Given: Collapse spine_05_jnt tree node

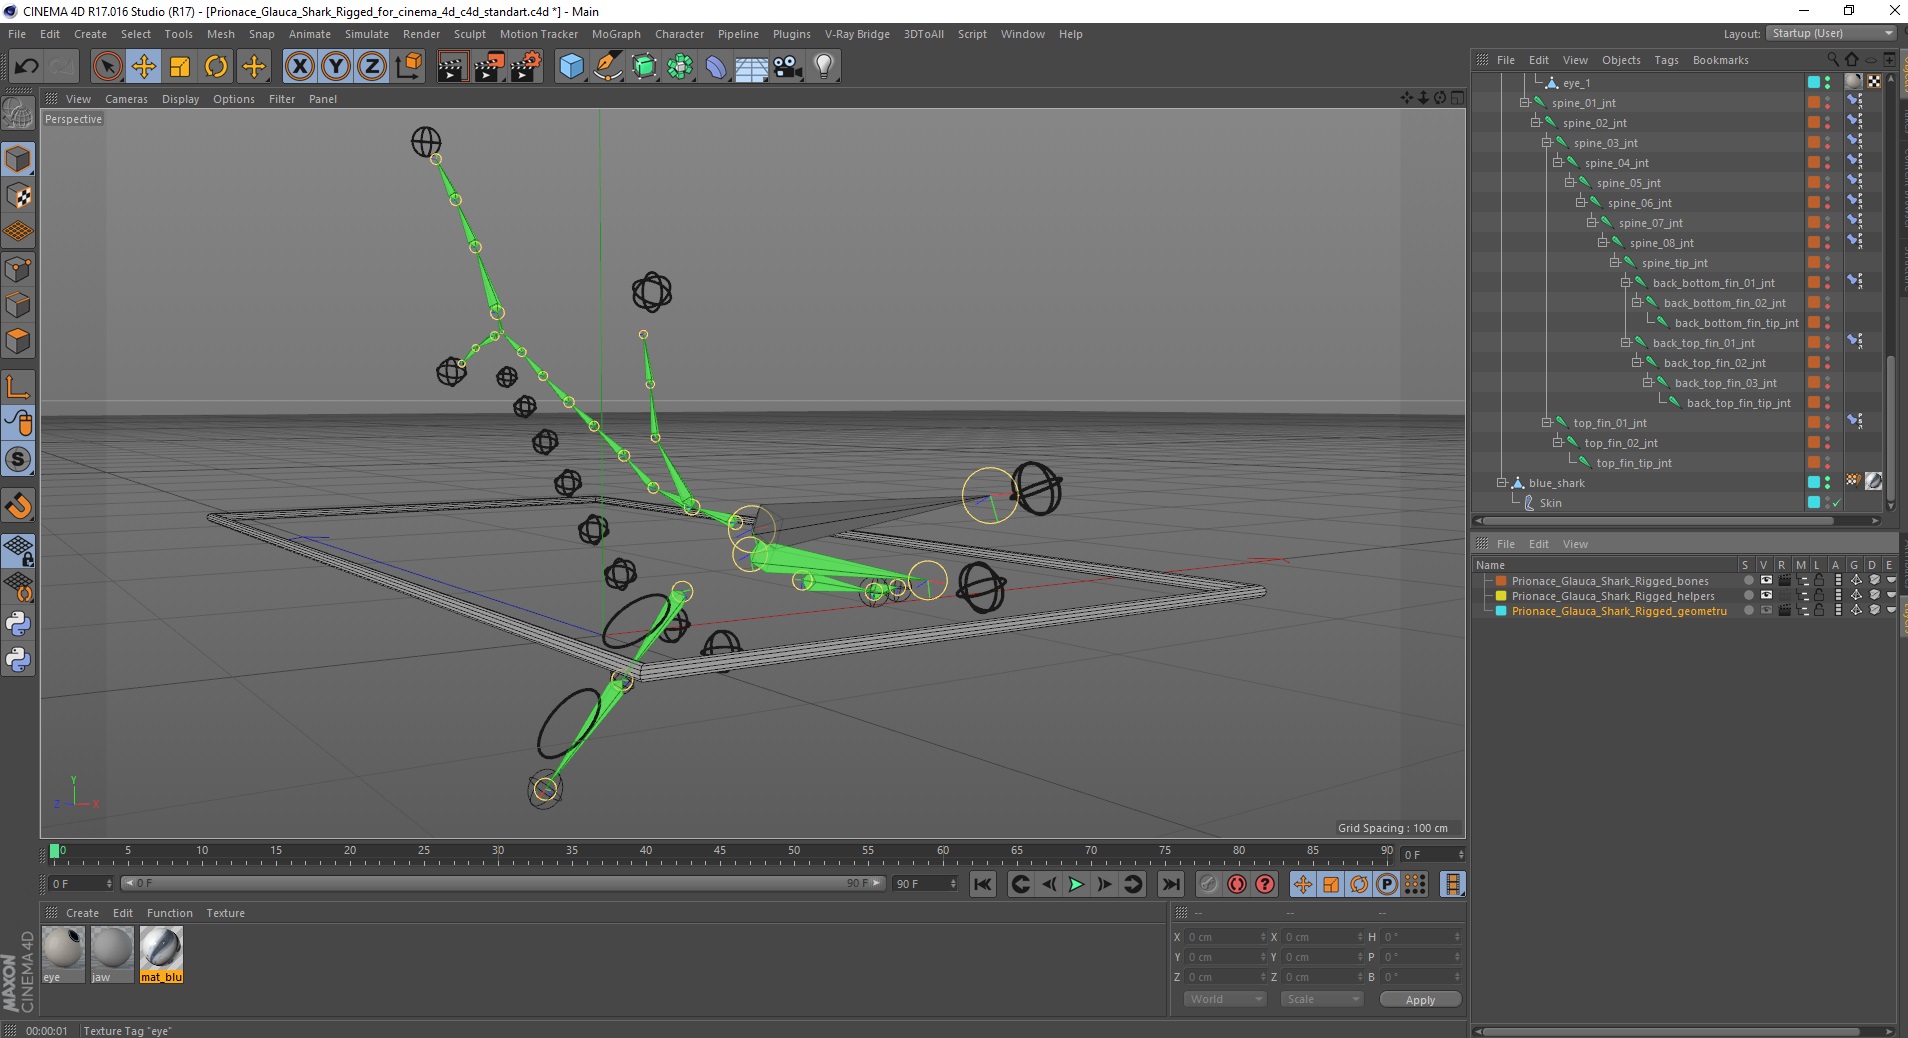Looking at the screenshot, I should click(1570, 183).
